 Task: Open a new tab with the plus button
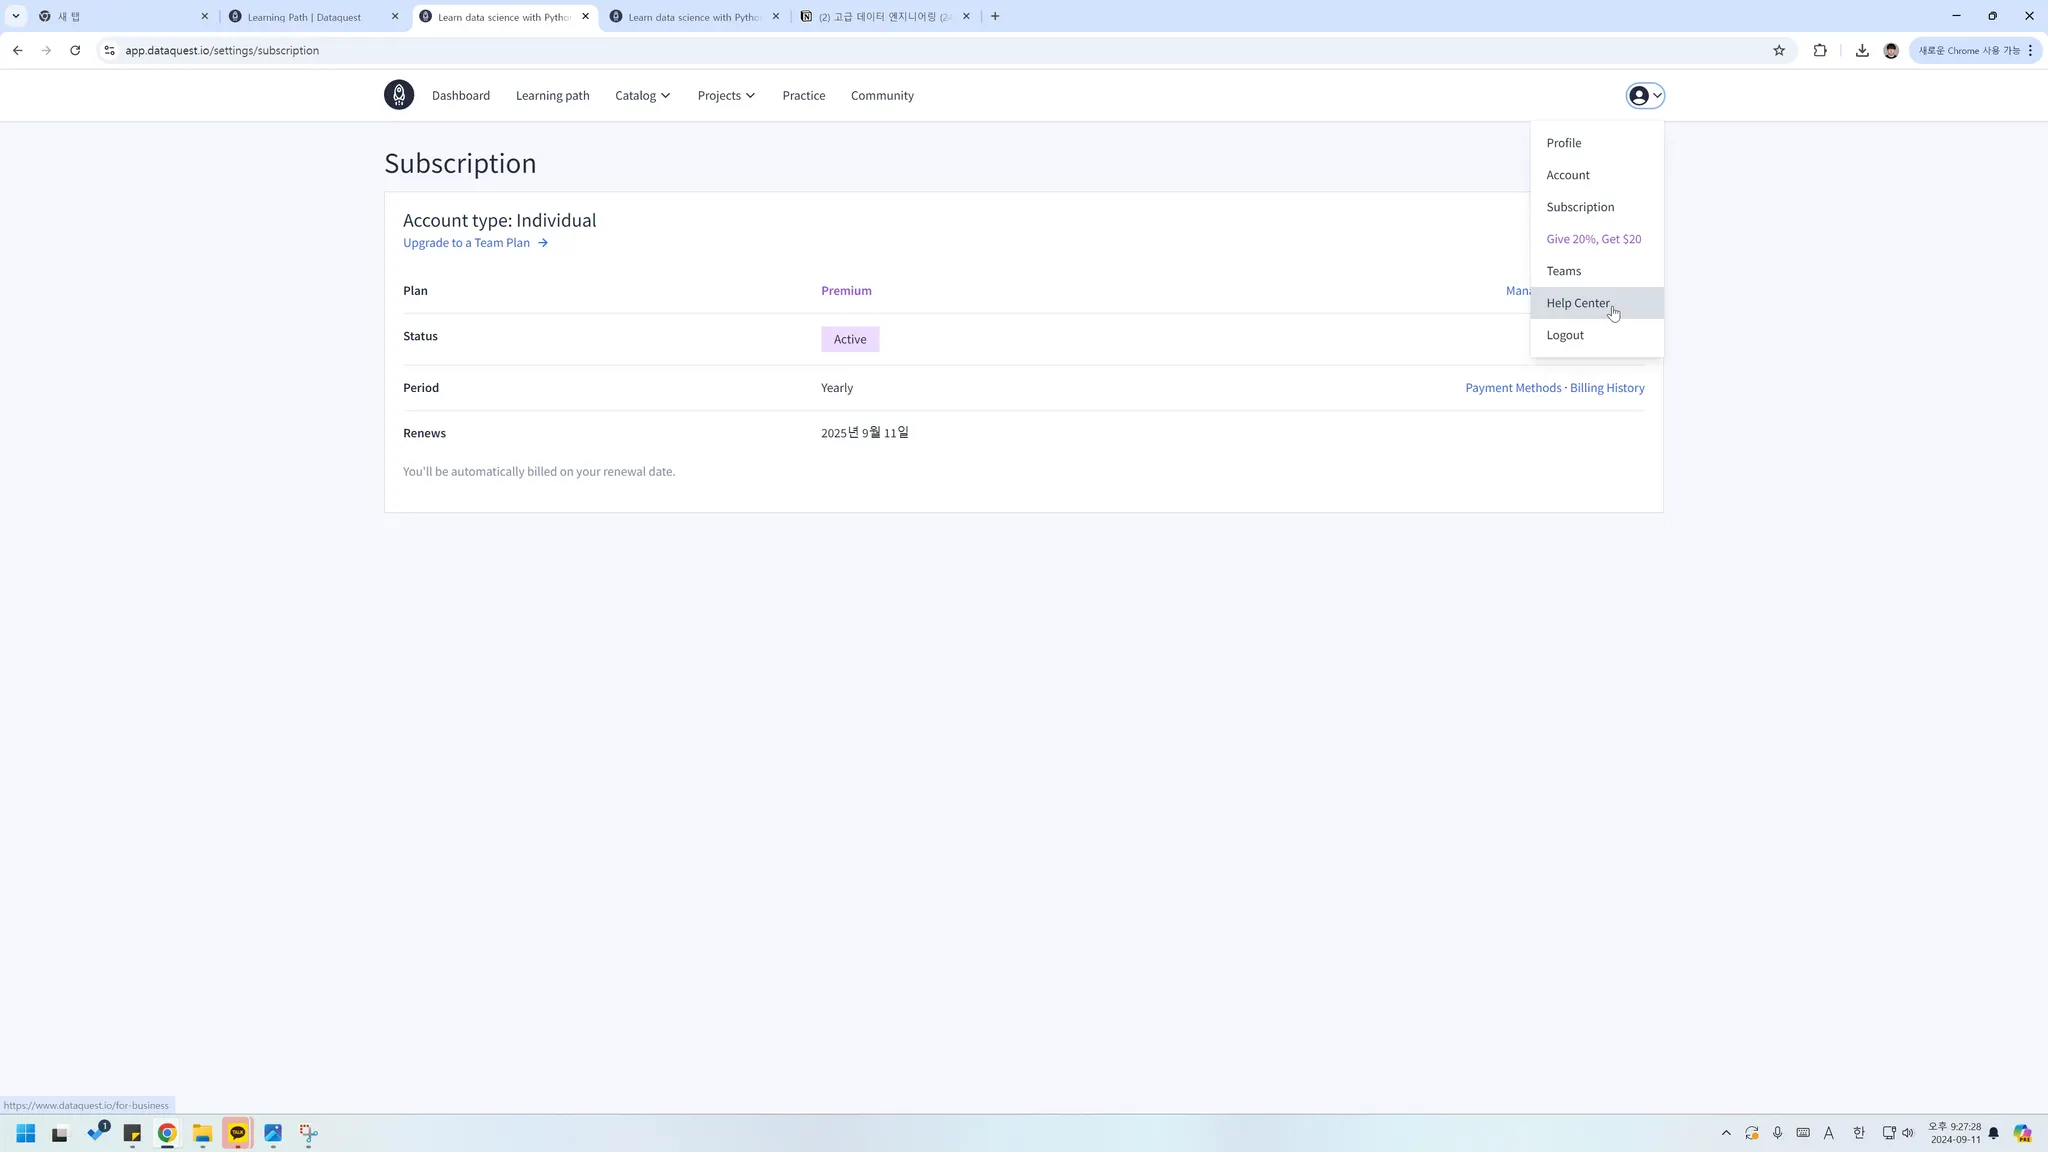pyautogui.click(x=994, y=16)
